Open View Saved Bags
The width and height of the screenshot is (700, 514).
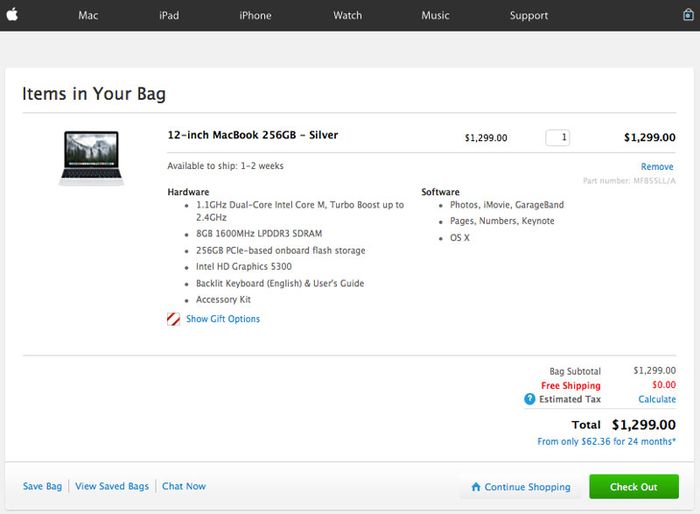112,486
